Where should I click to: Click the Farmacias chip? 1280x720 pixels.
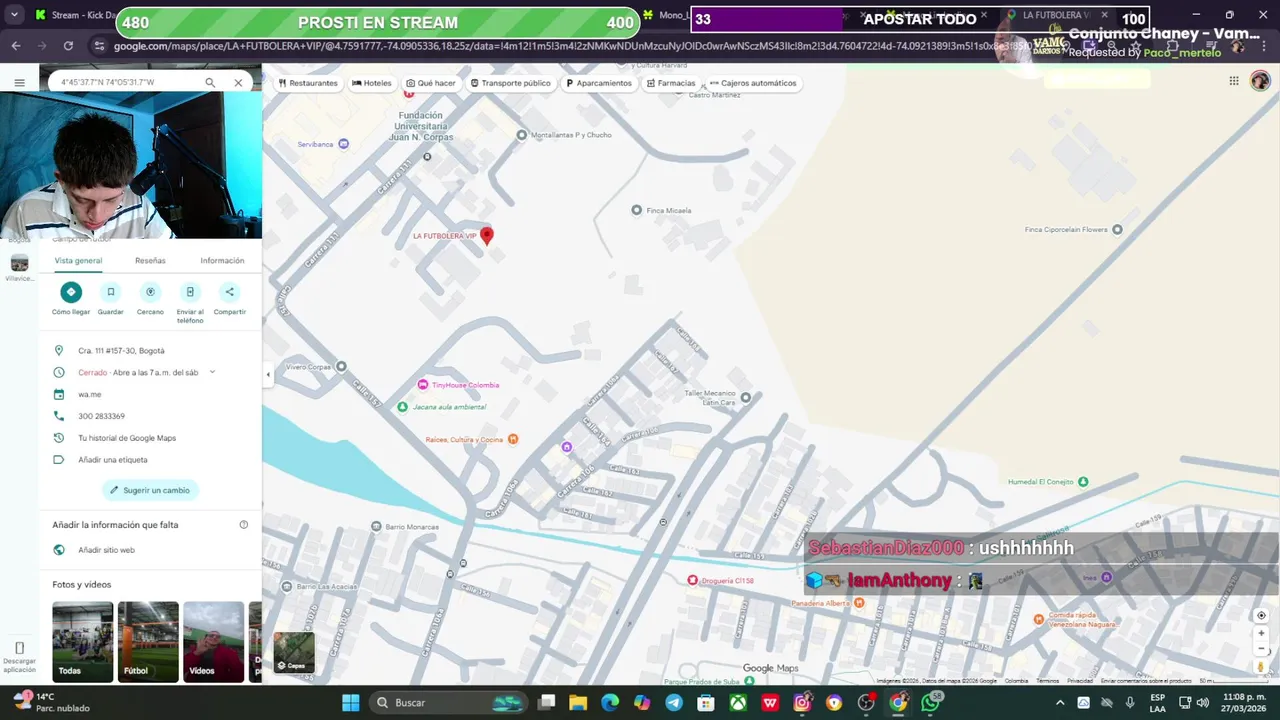tap(671, 83)
